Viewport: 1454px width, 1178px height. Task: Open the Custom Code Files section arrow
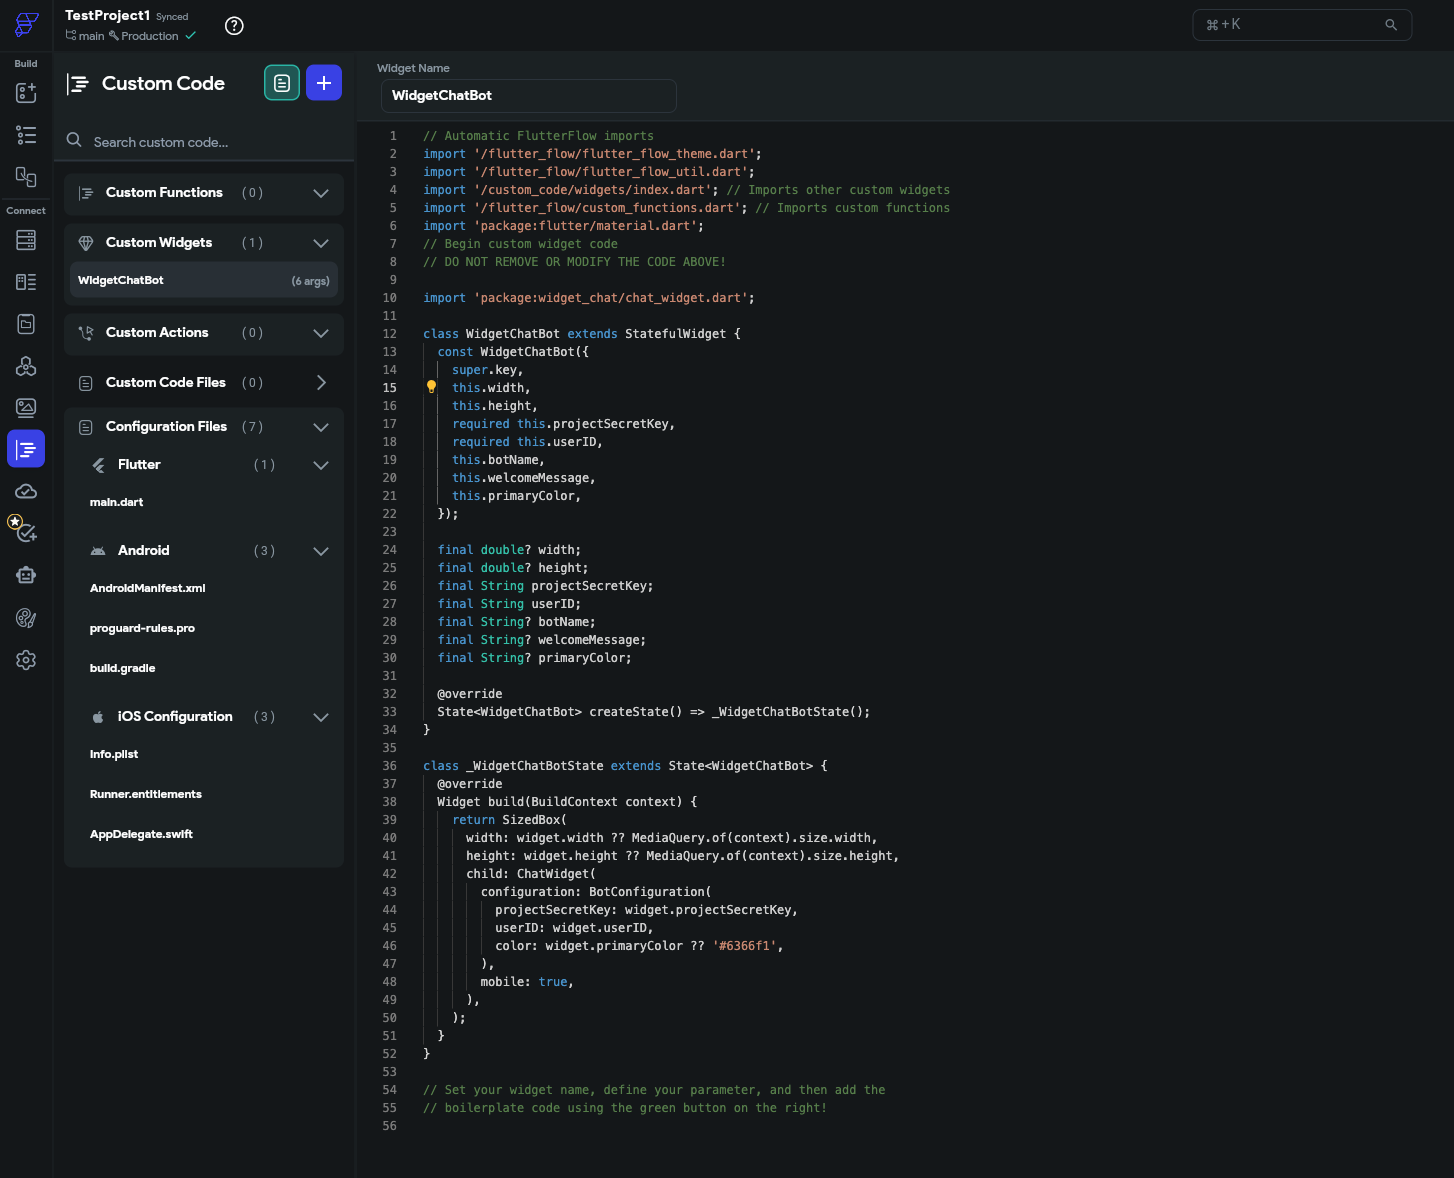(x=320, y=382)
